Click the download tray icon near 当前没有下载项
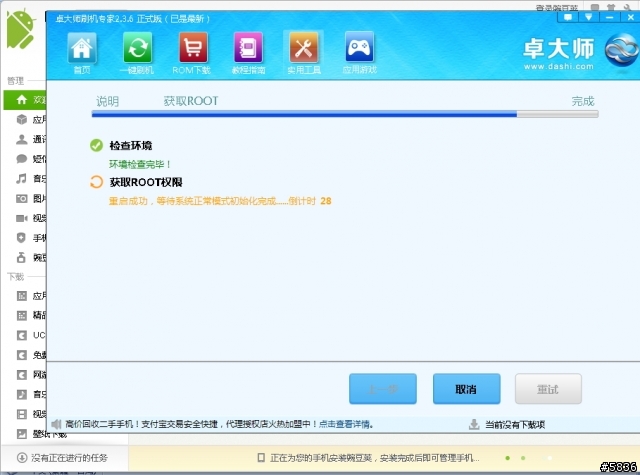 pyautogui.click(x=474, y=424)
